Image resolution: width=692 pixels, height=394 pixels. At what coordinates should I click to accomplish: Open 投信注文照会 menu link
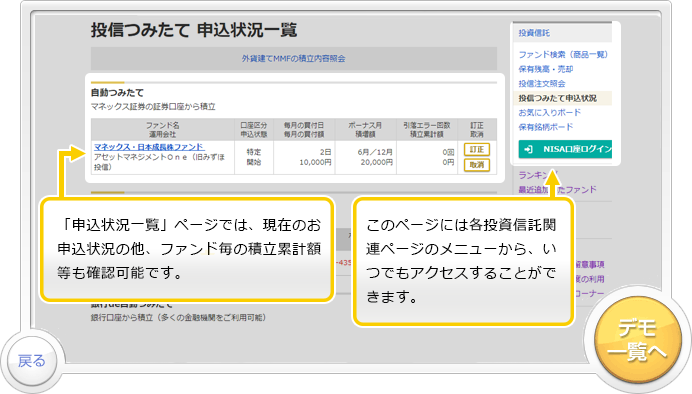coord(542,83)
